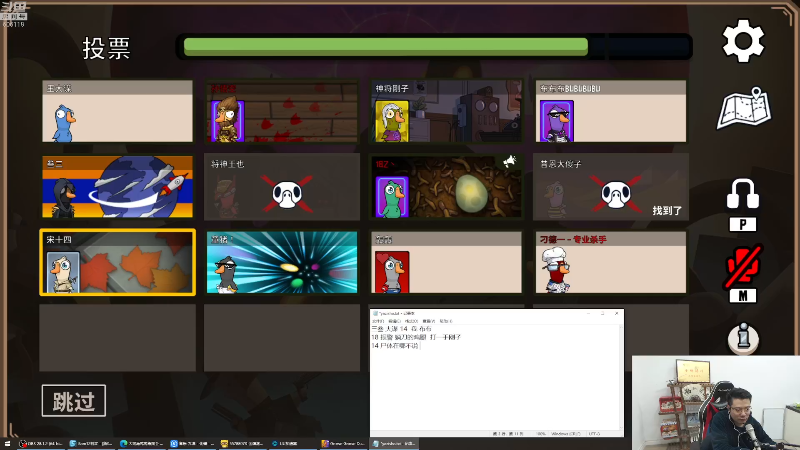Click the green goose avatar on 18Z card
Image resolution: width=800 pixels, height=450 pixels.
click(x=392, y=196)
